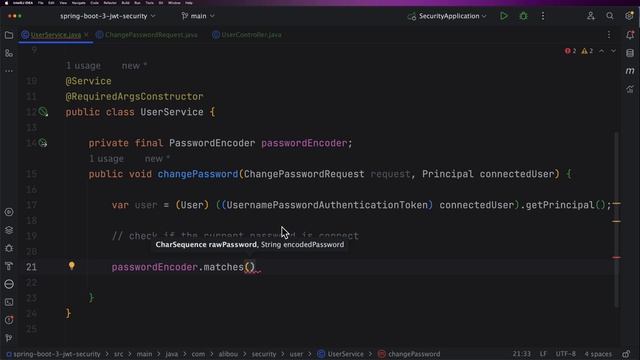The image size is (640, 360).
Task: Open the main branch dropdown
Action: (198, 16)
